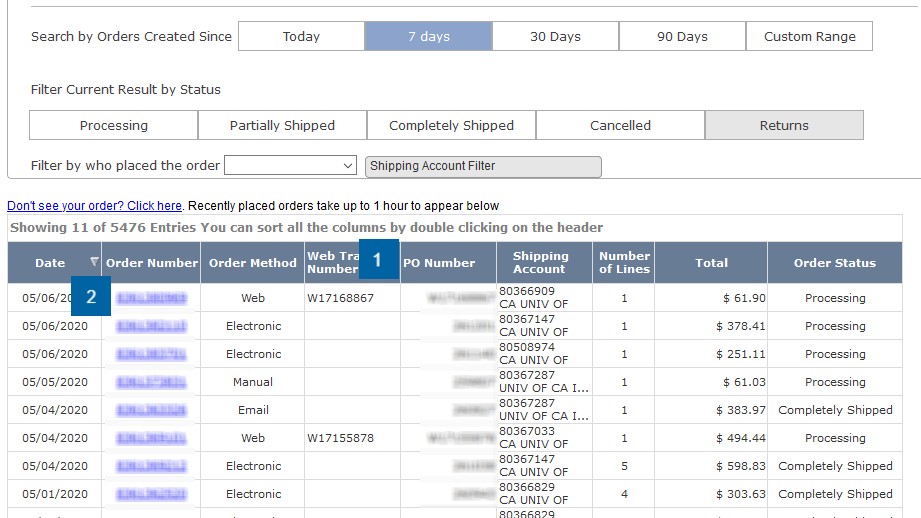The height and width of the screenshot is (518, 921).
Task: Open the Custom Range option
Action: (x=809, y=36)
